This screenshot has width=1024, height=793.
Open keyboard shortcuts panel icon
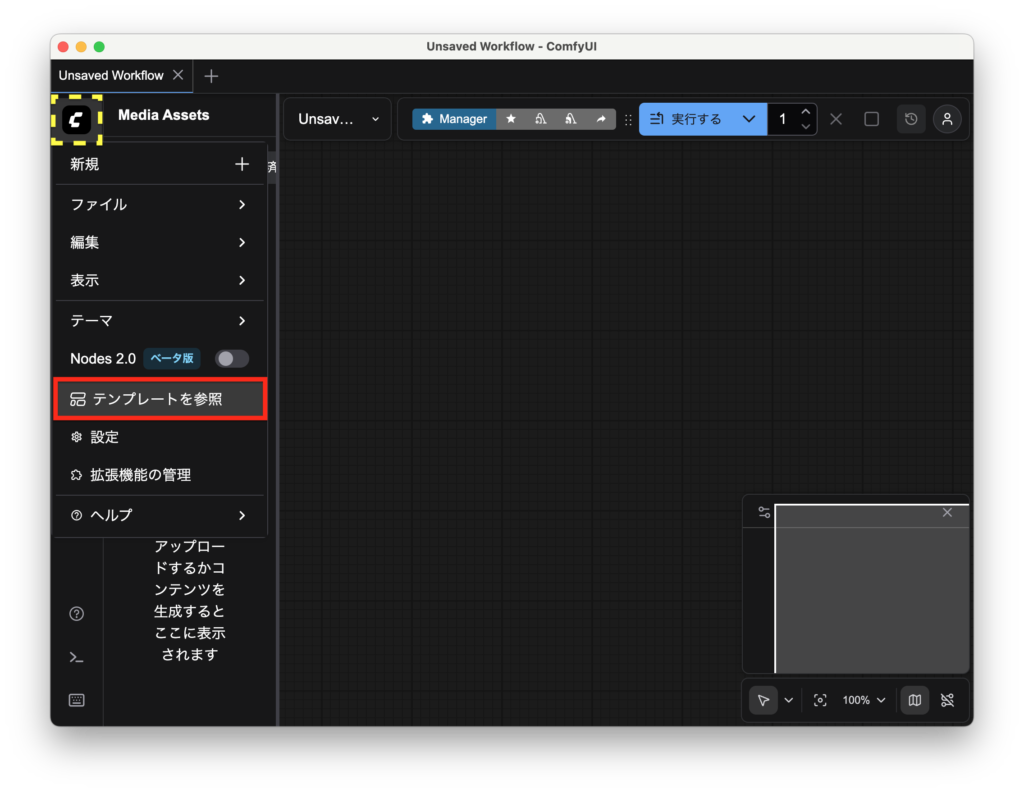(x=76, y=700)
